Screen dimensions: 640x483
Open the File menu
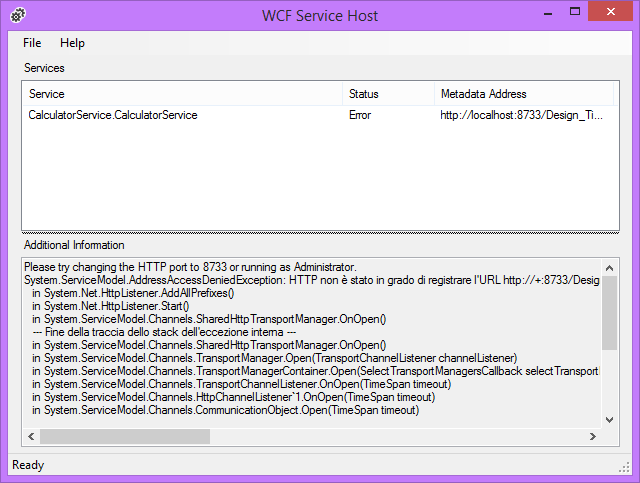click(32, 43)
